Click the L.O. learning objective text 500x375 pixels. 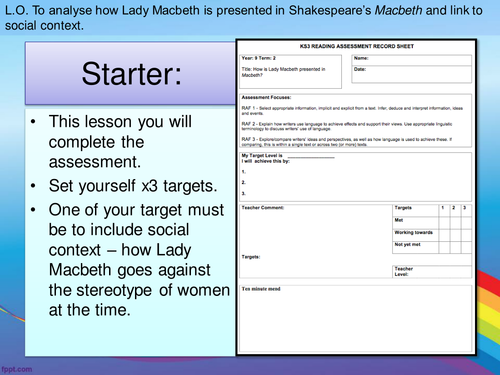pyautogui.click(x=244, y=18)
